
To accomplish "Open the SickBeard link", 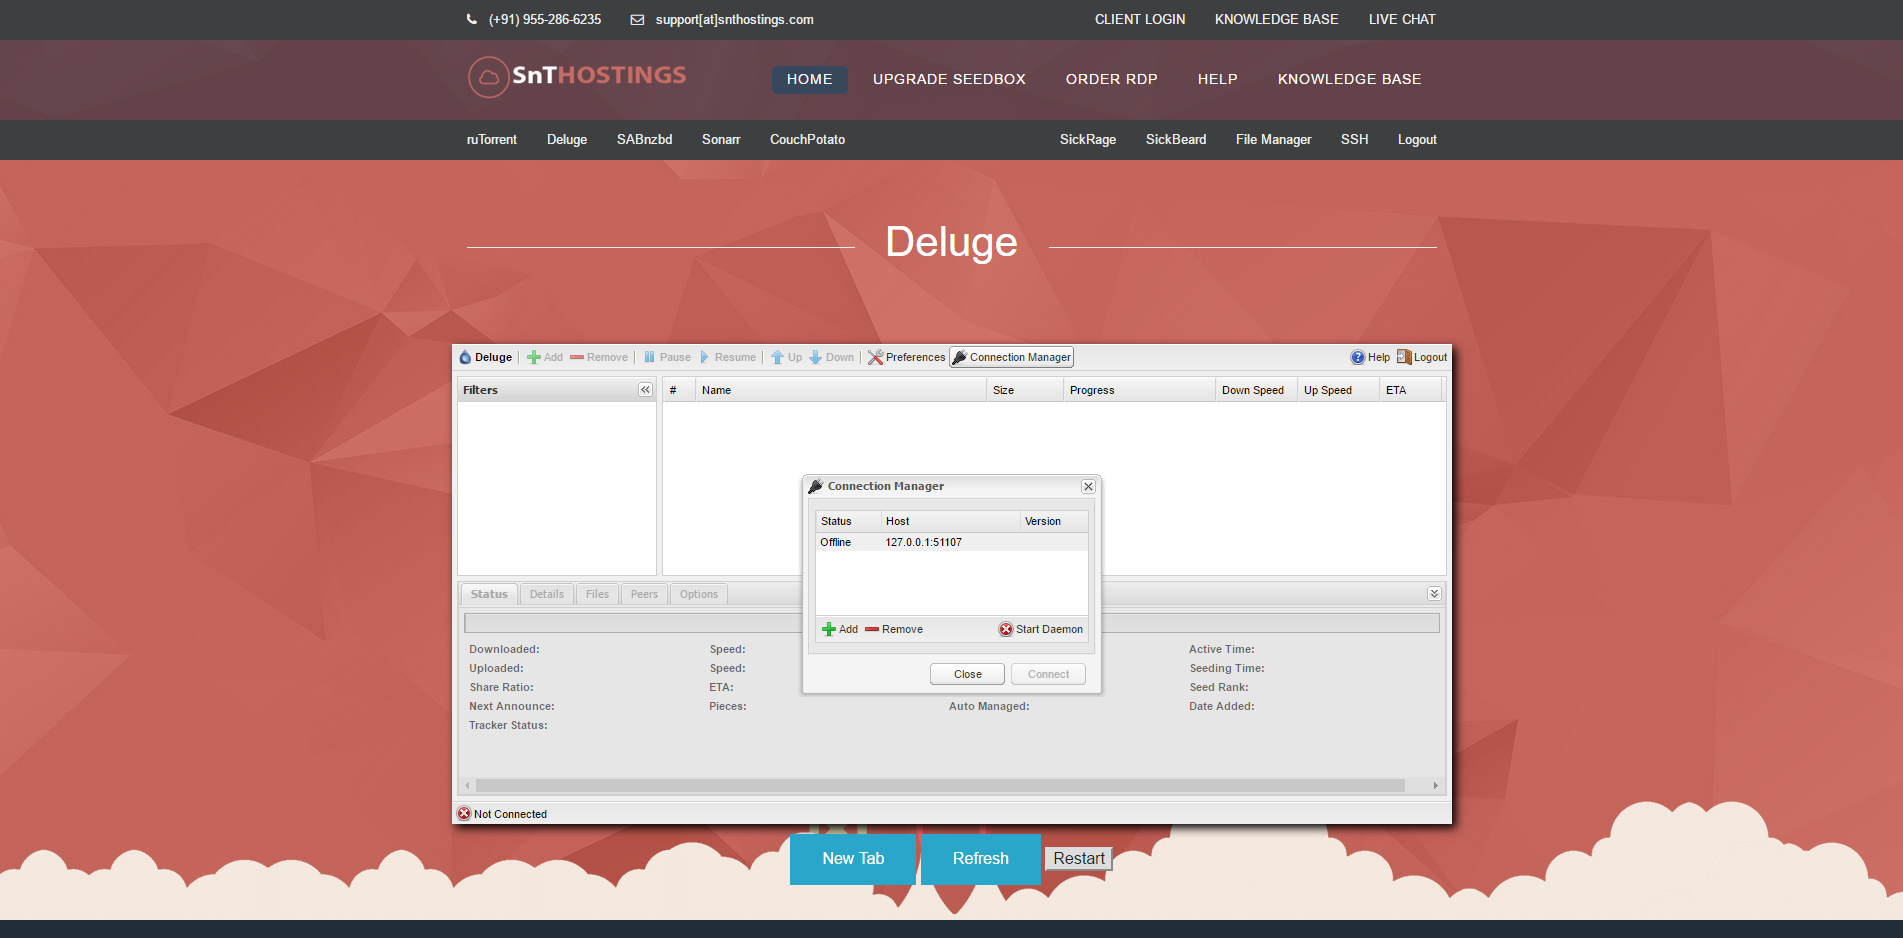I will coord(1176,140).
